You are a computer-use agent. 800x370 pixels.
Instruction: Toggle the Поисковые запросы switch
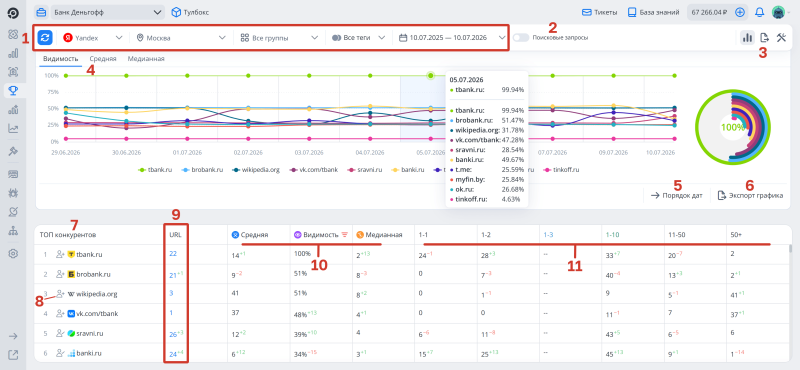pyautogui.click(x=521, y=37)
